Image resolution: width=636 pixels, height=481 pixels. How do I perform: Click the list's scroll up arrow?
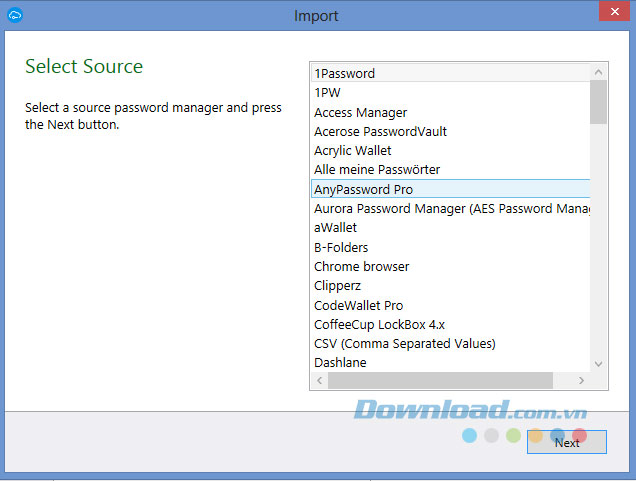(x=598, y=73)
